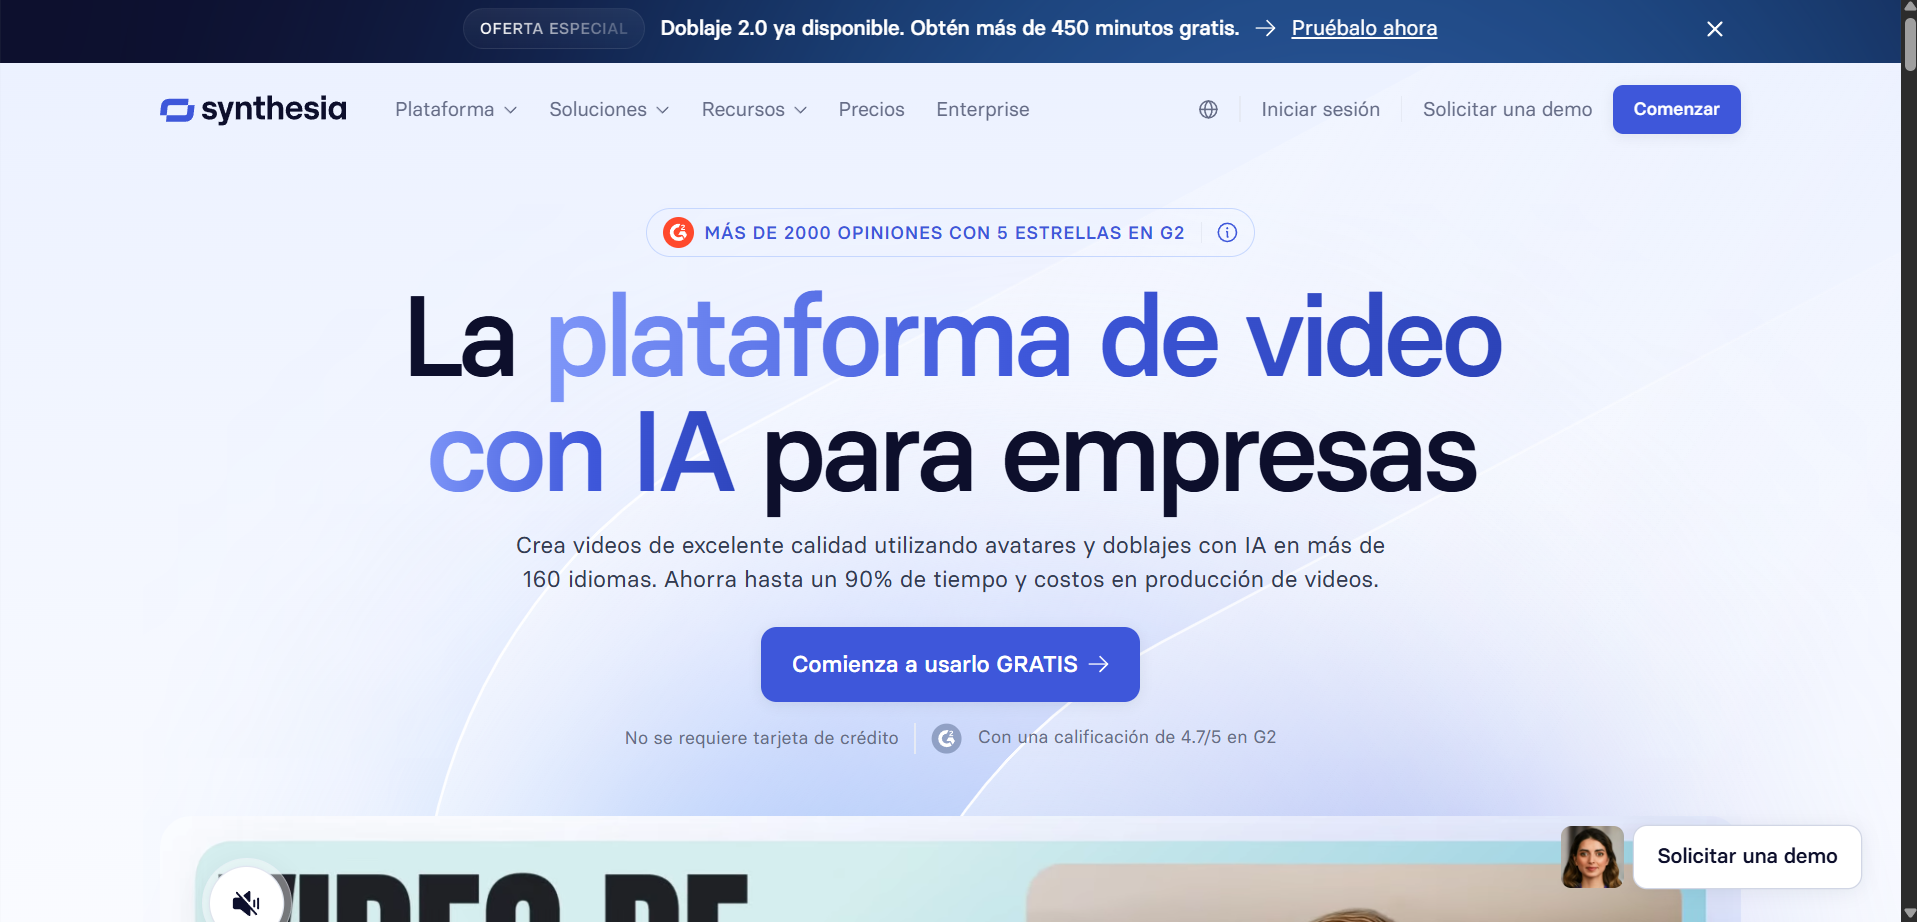Expand the Recursos menu

click(754, 109)
